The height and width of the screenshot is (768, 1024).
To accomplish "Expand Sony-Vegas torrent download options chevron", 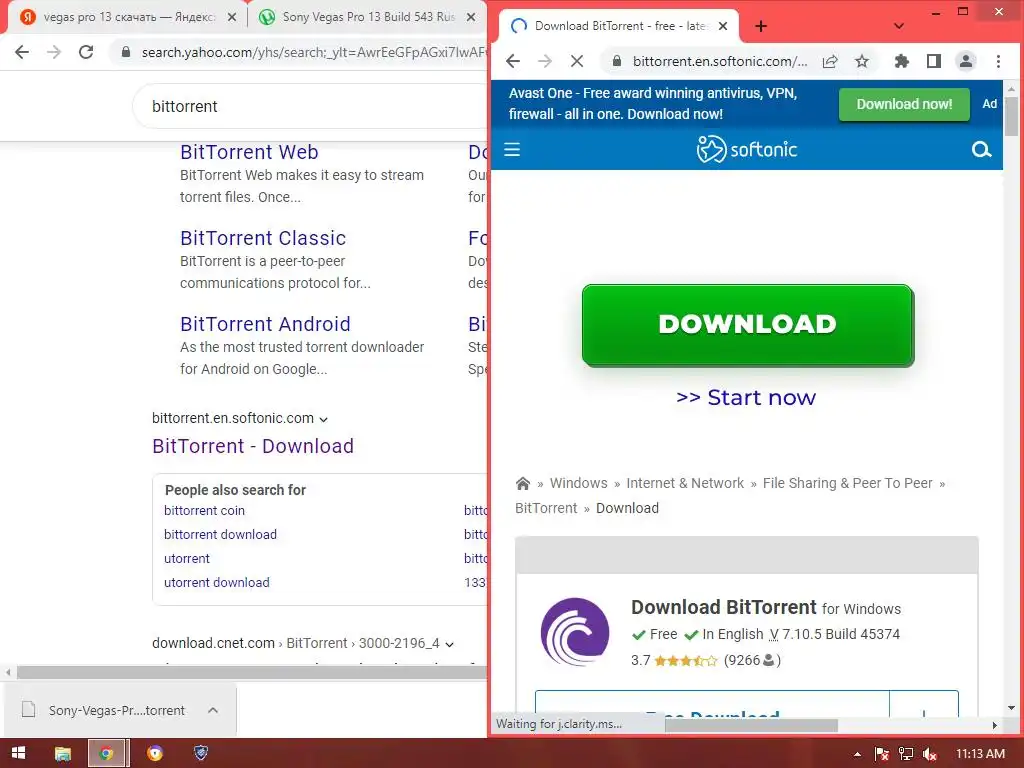I will point(213,710).
